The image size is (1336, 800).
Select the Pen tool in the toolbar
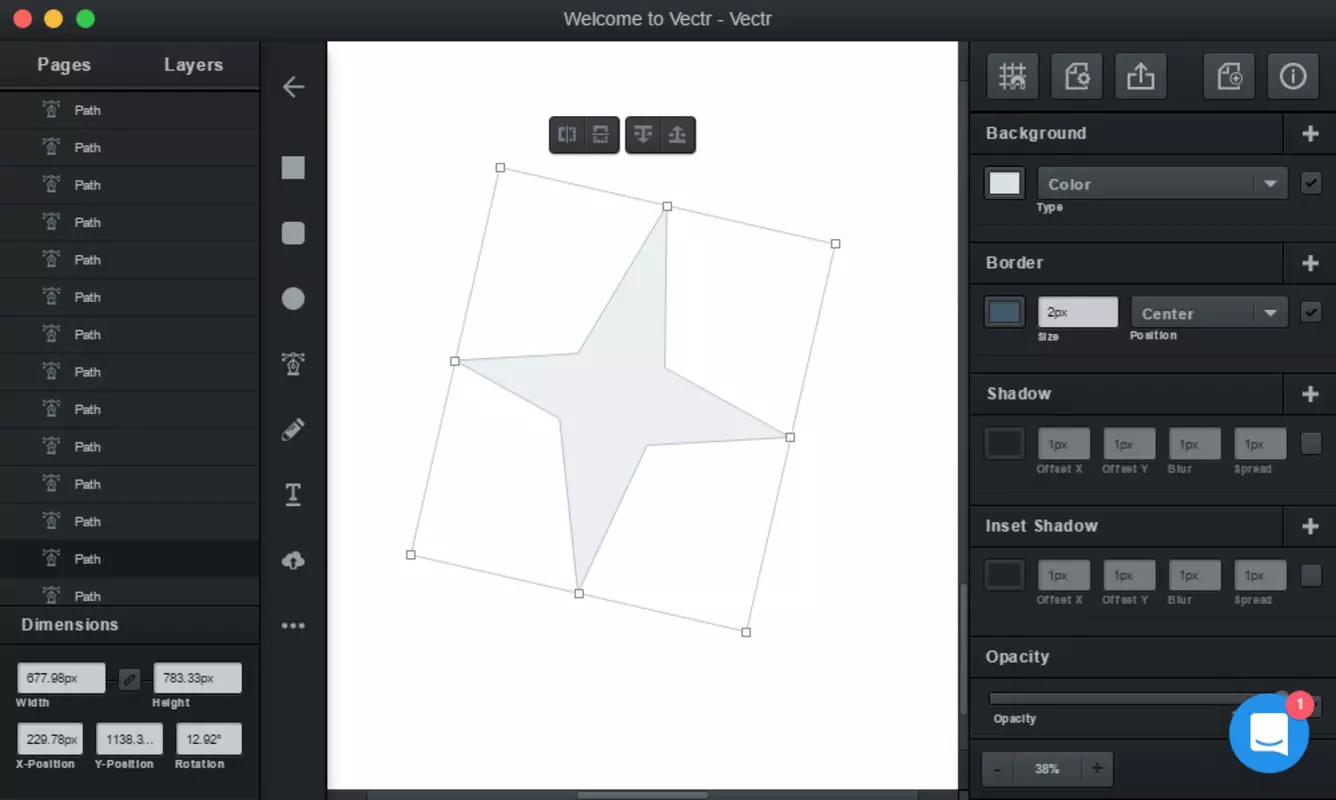(x=293, y=364)
